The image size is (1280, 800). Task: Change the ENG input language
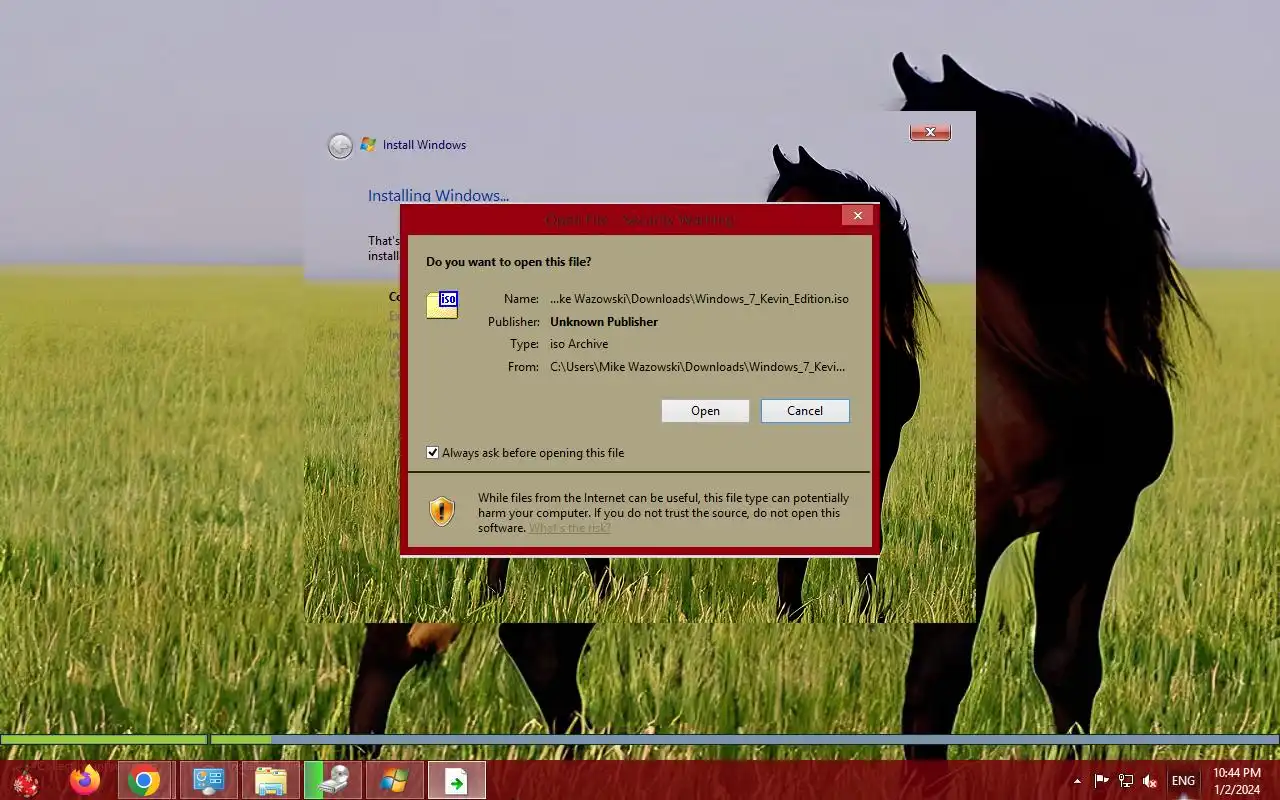click(1183, 781)
